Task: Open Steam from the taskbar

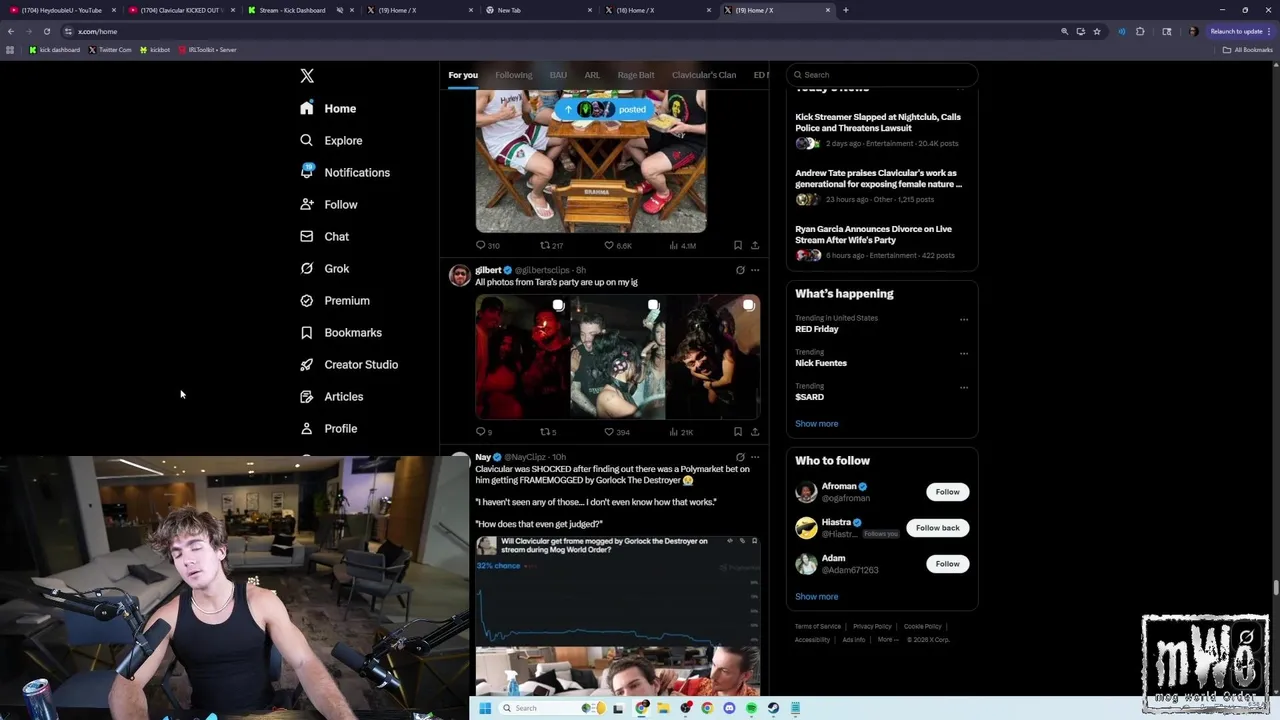Action: (773, 708)
